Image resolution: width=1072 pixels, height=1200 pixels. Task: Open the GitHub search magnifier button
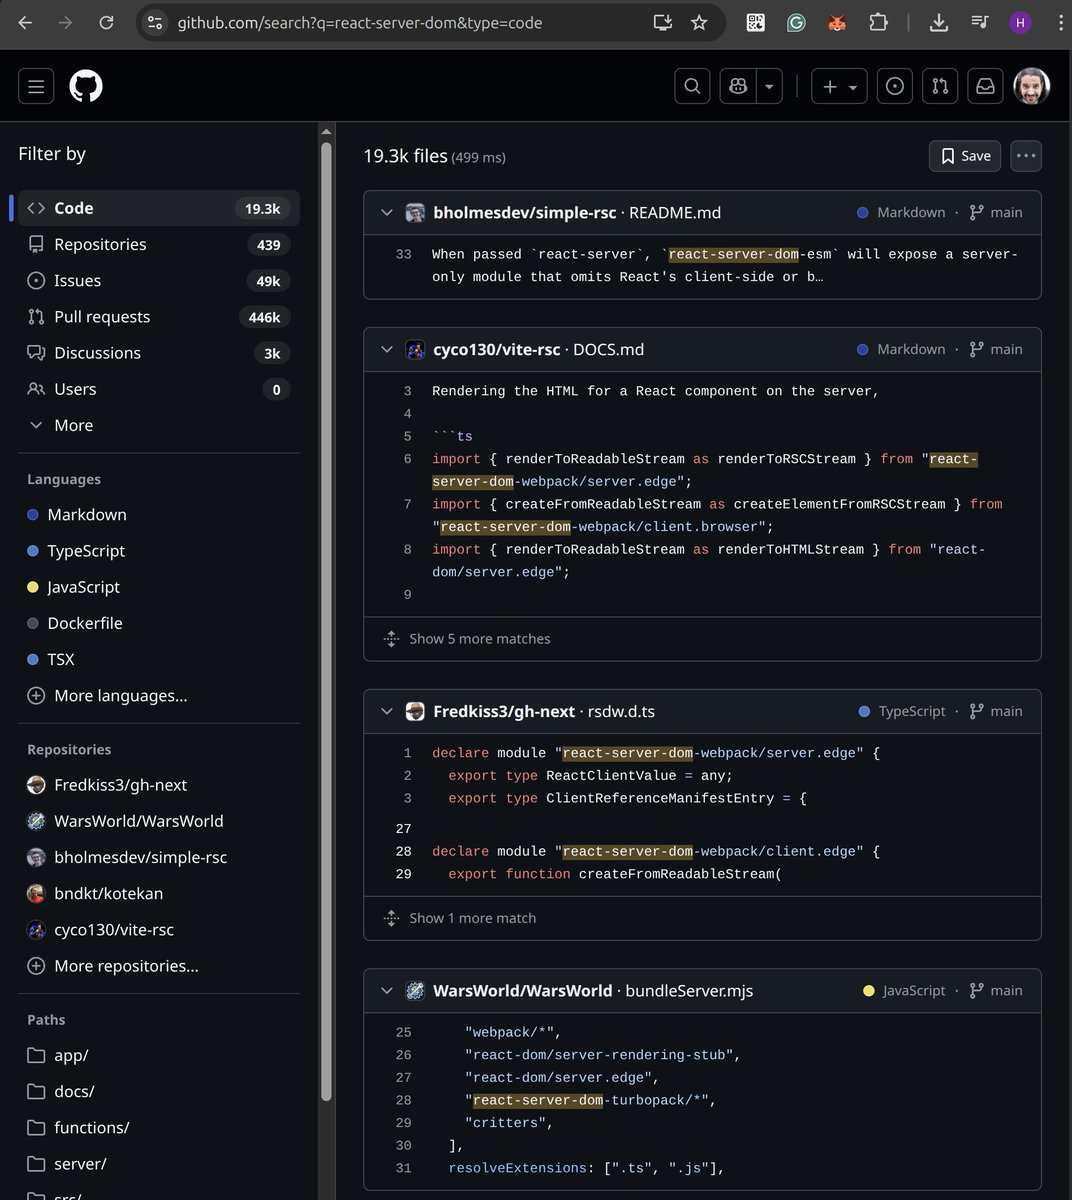(692, 87)
